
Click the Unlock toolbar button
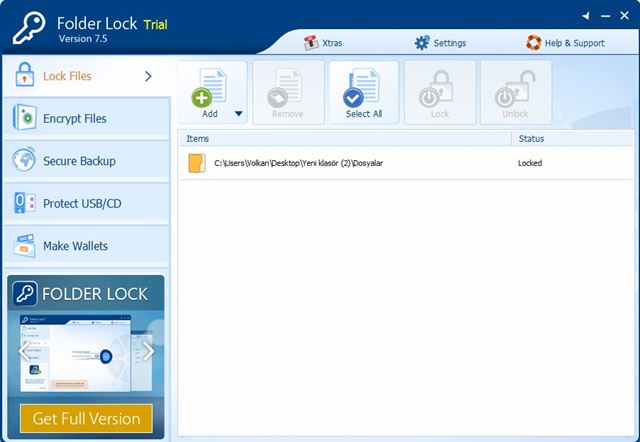pyautogui.click(x=516, y=93)
